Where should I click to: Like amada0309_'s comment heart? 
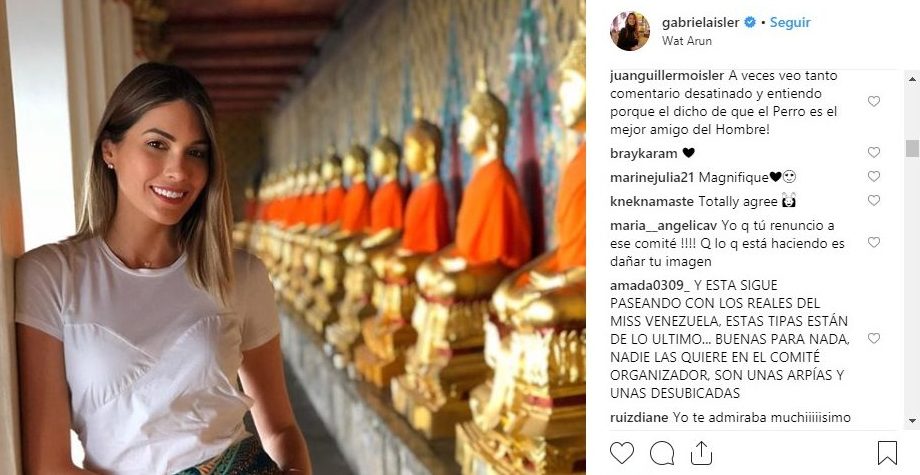tap(874, 338)
